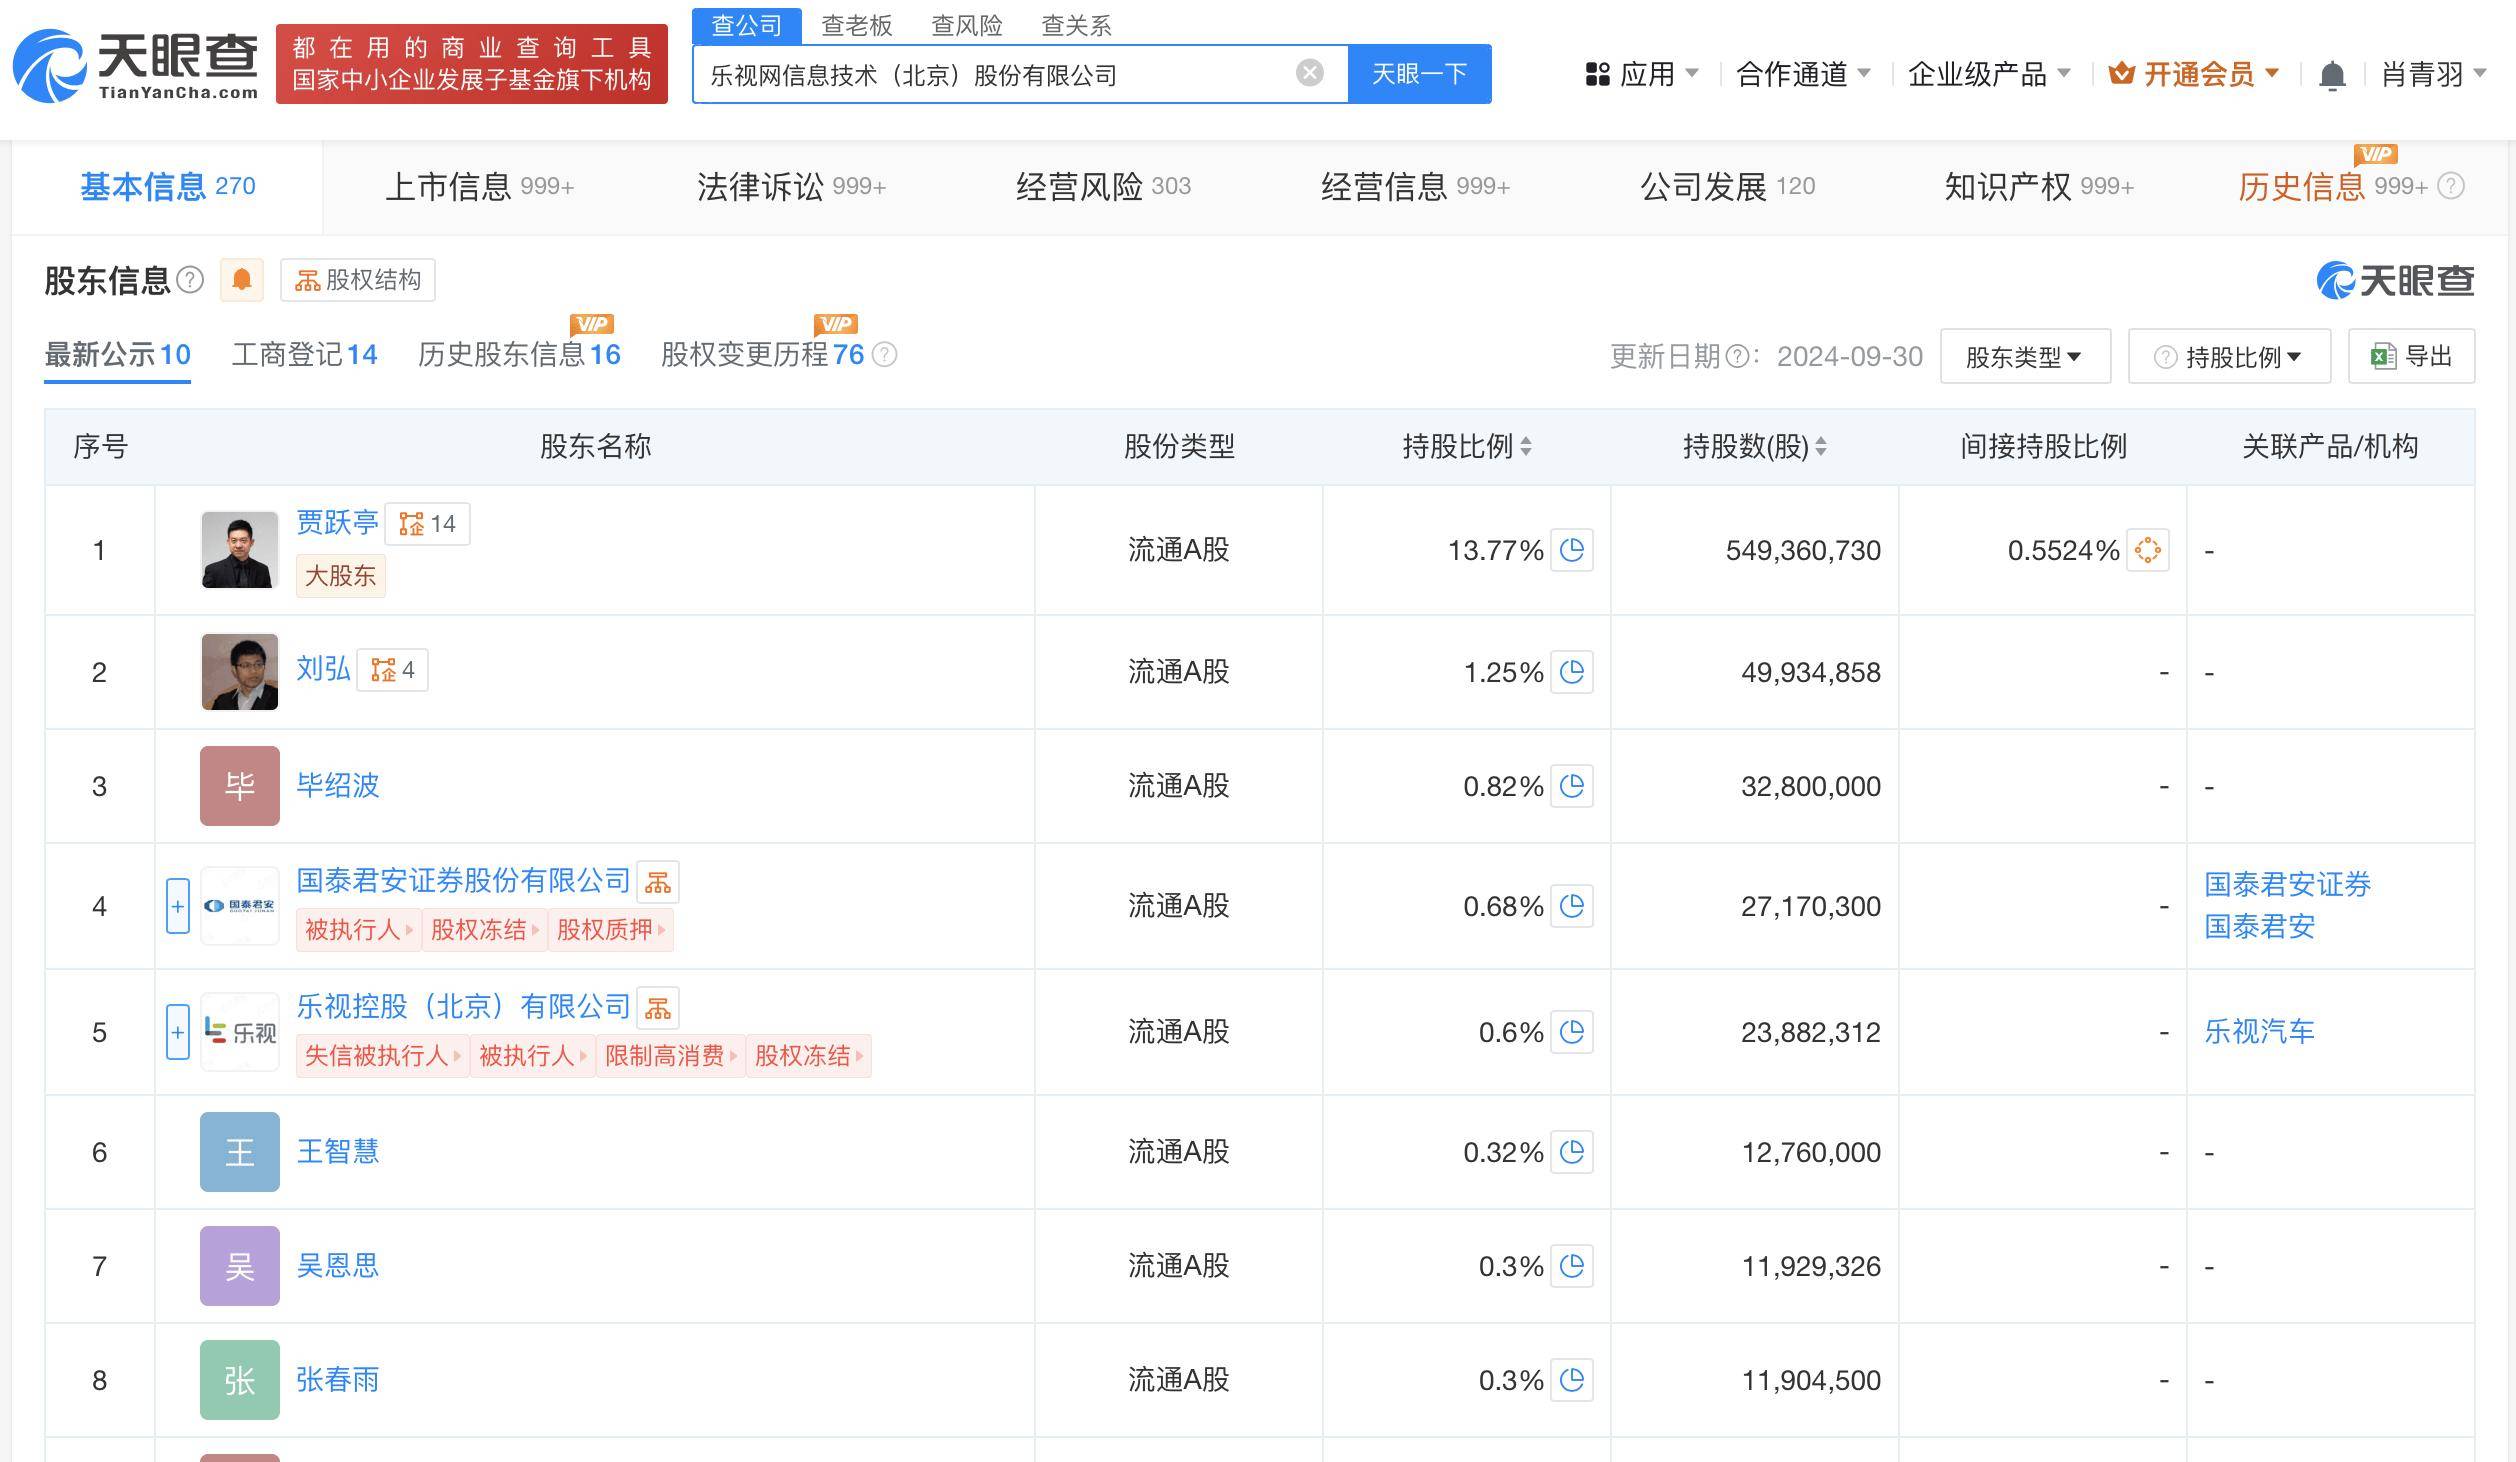The width and height of the screenshot is (2516, 1462).
Task: Click the Tianyancha logo icon
Action: [x=50, y=62]
